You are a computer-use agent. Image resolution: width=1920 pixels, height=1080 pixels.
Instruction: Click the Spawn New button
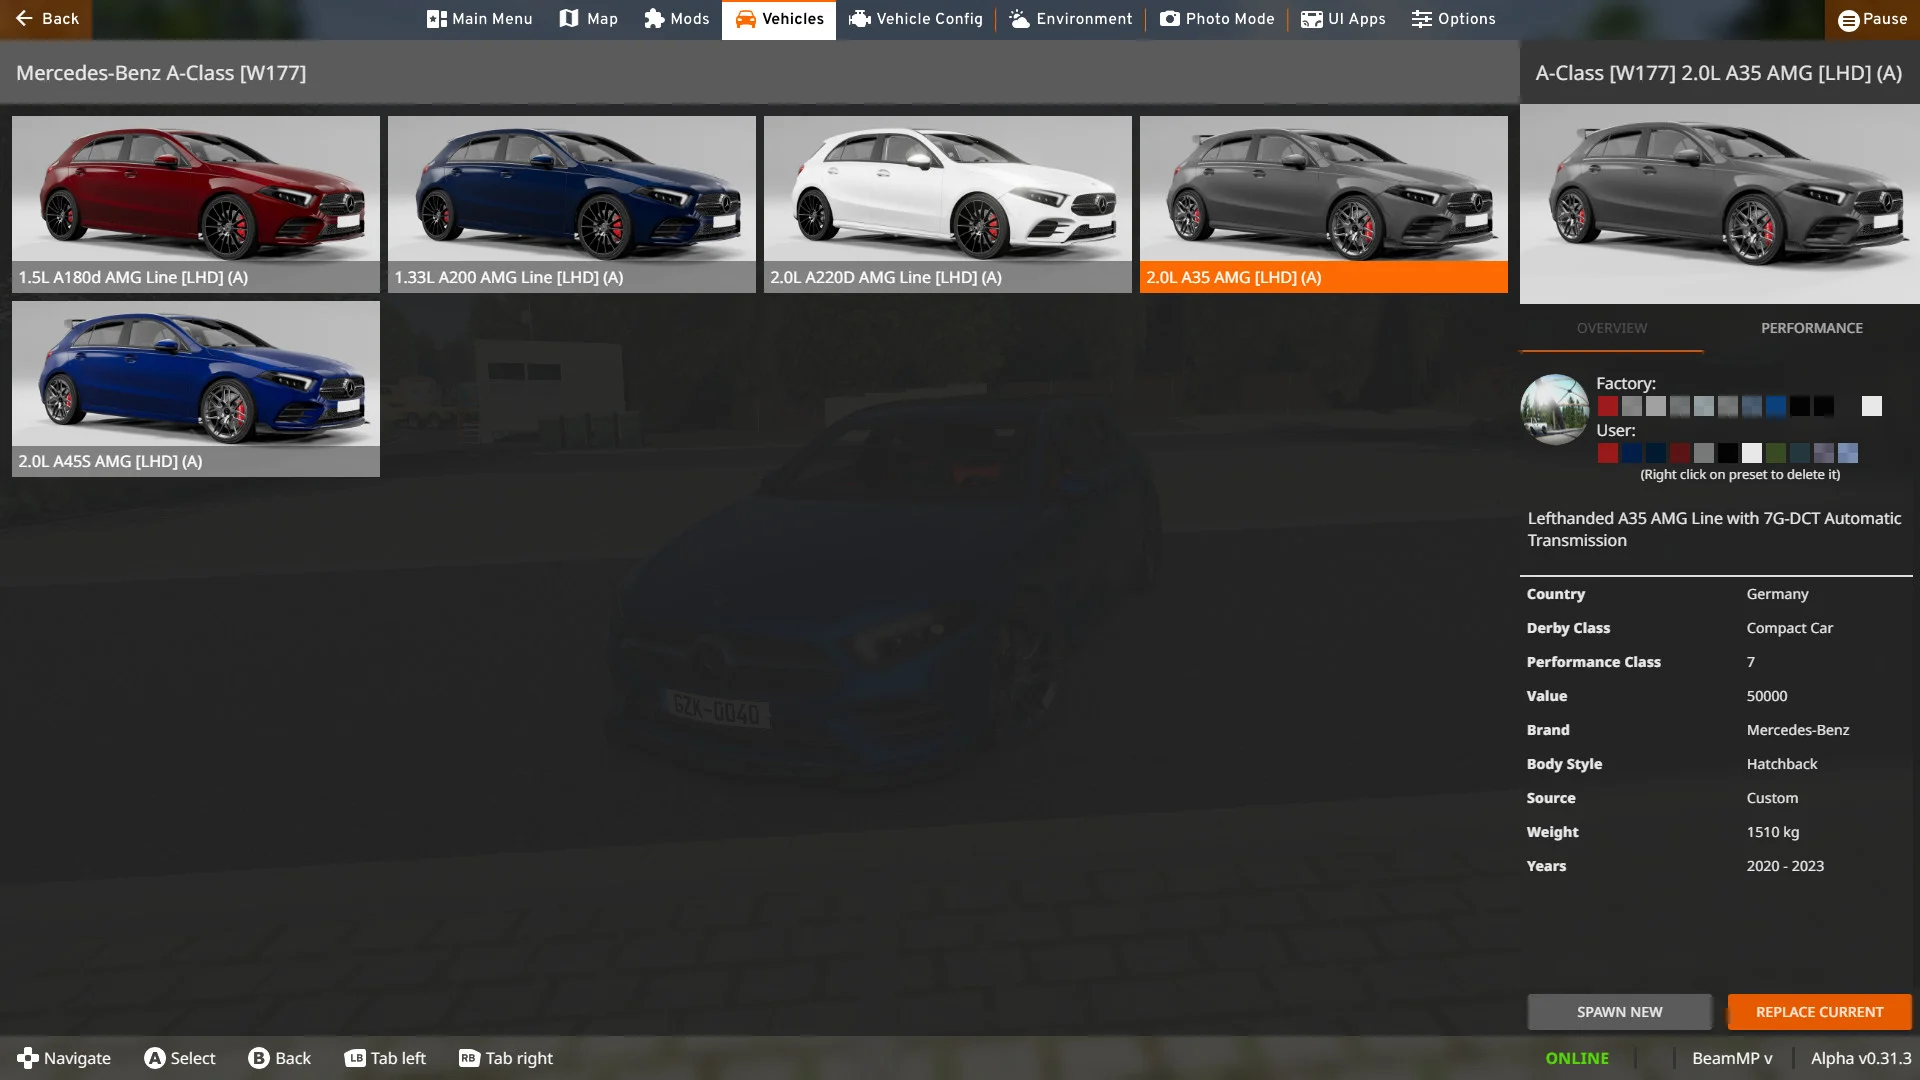pos(1619,1012)
